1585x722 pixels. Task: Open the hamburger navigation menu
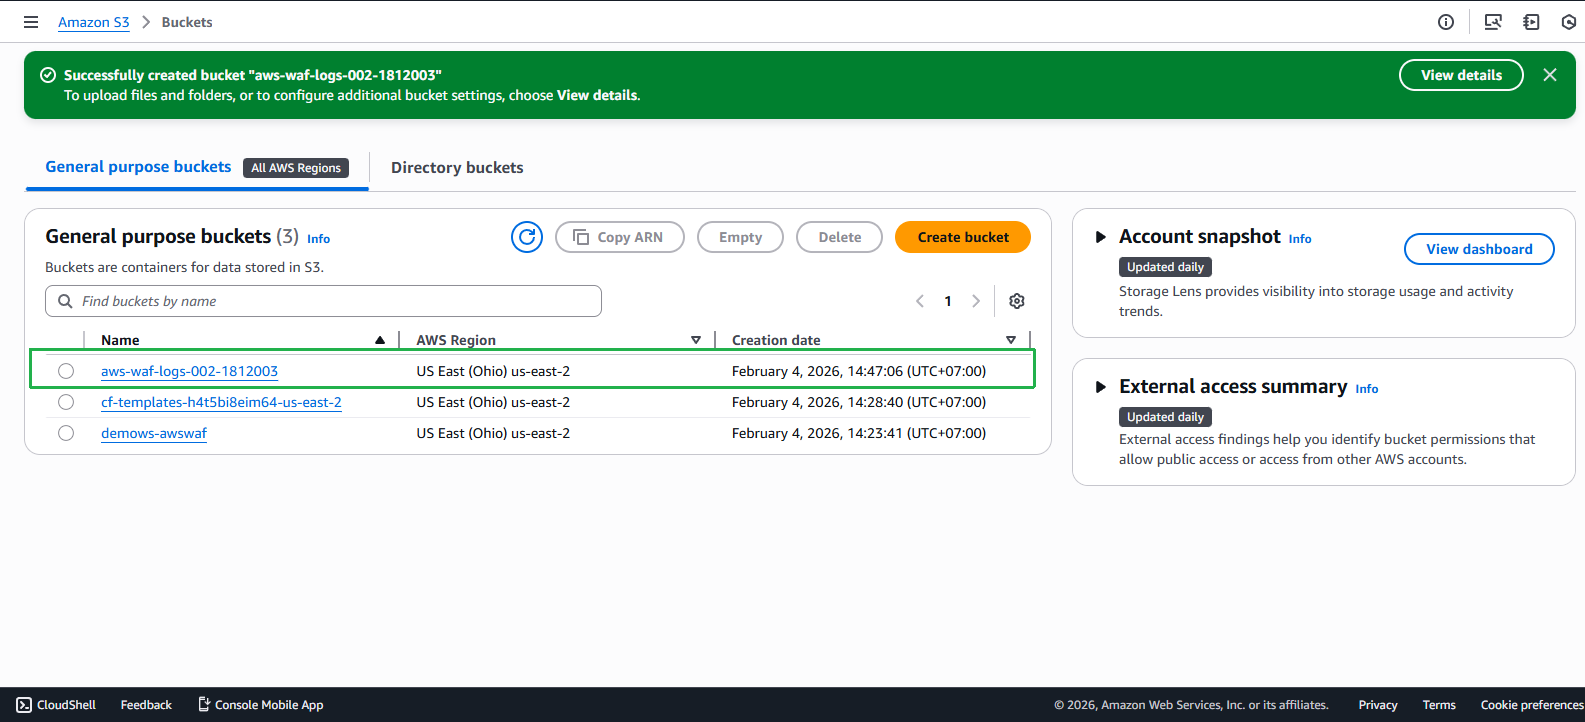coord(31,22)
